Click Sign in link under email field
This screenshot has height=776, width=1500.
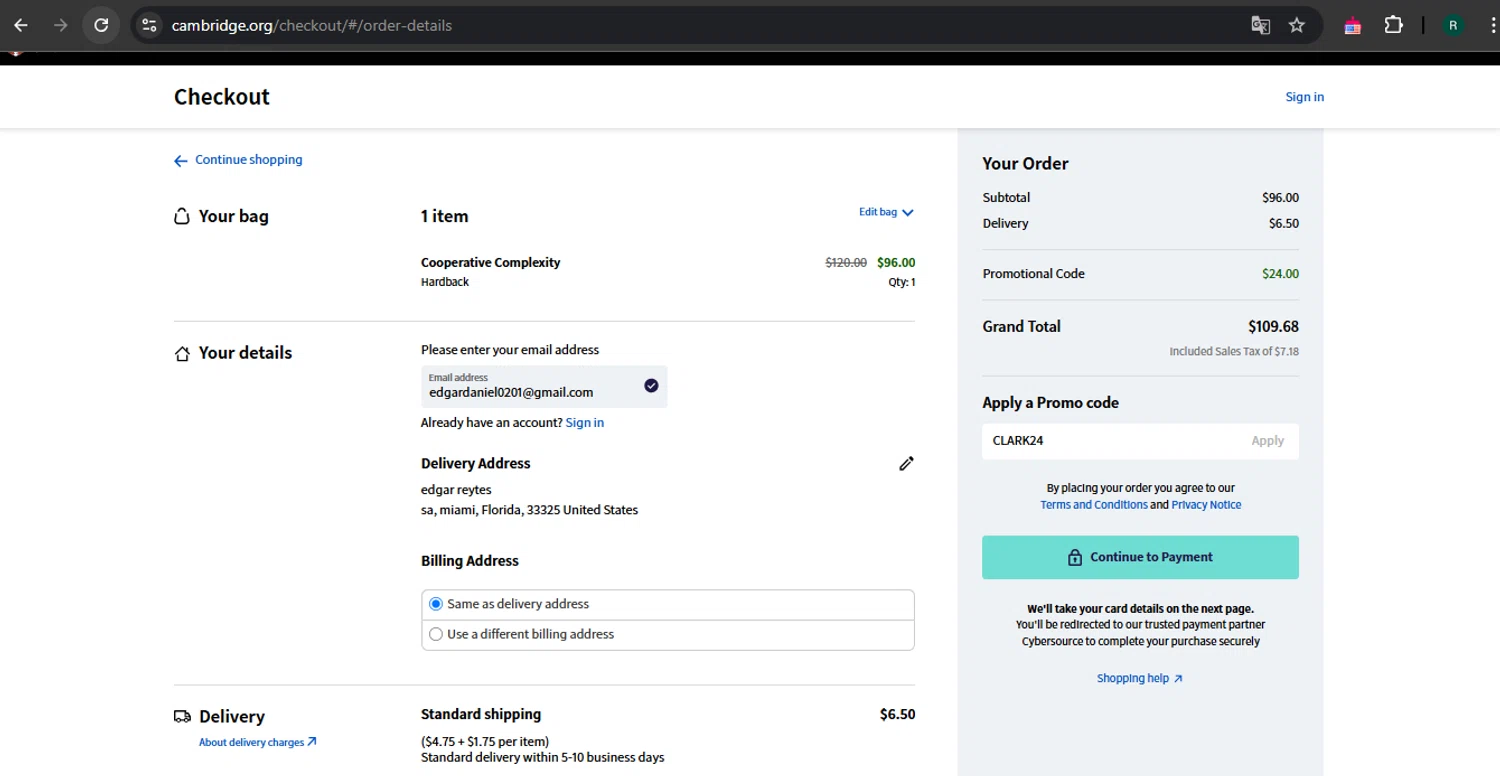pyautogui.click(x=585, y=423)
